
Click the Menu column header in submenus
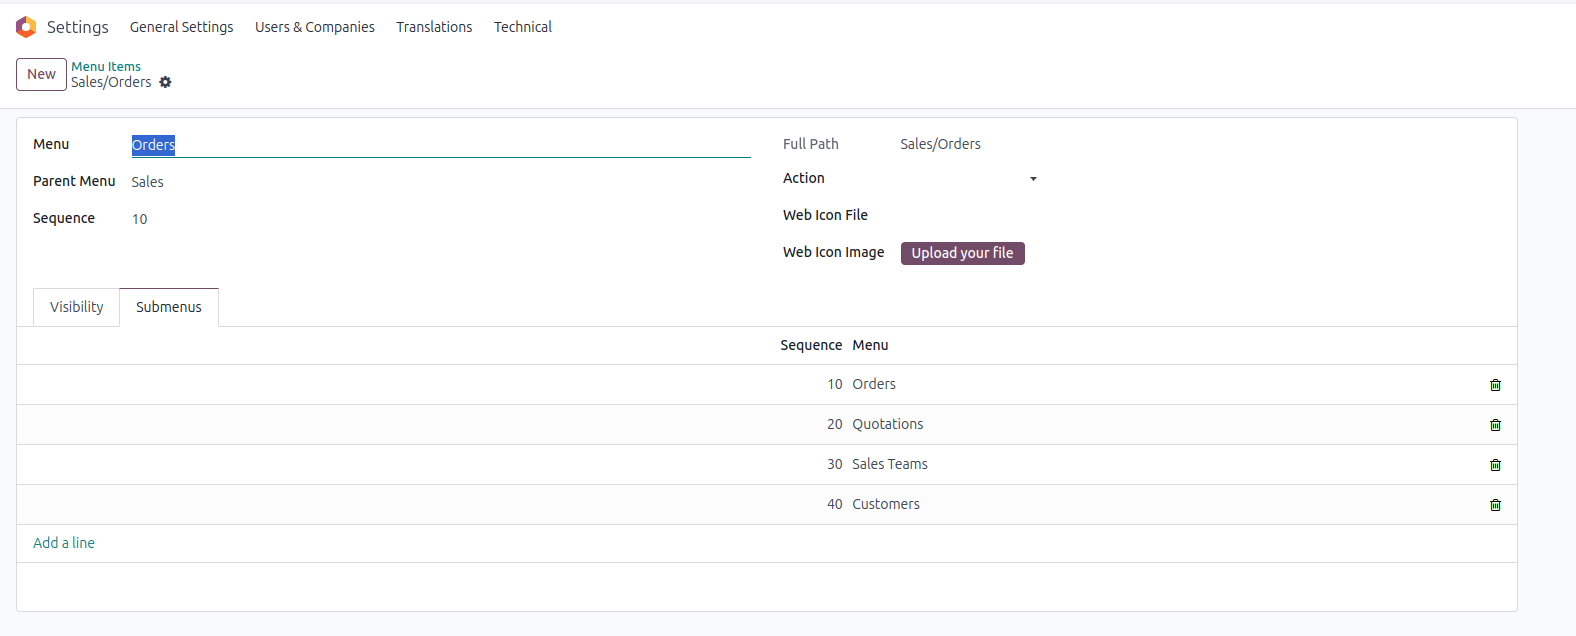point(870,345)
